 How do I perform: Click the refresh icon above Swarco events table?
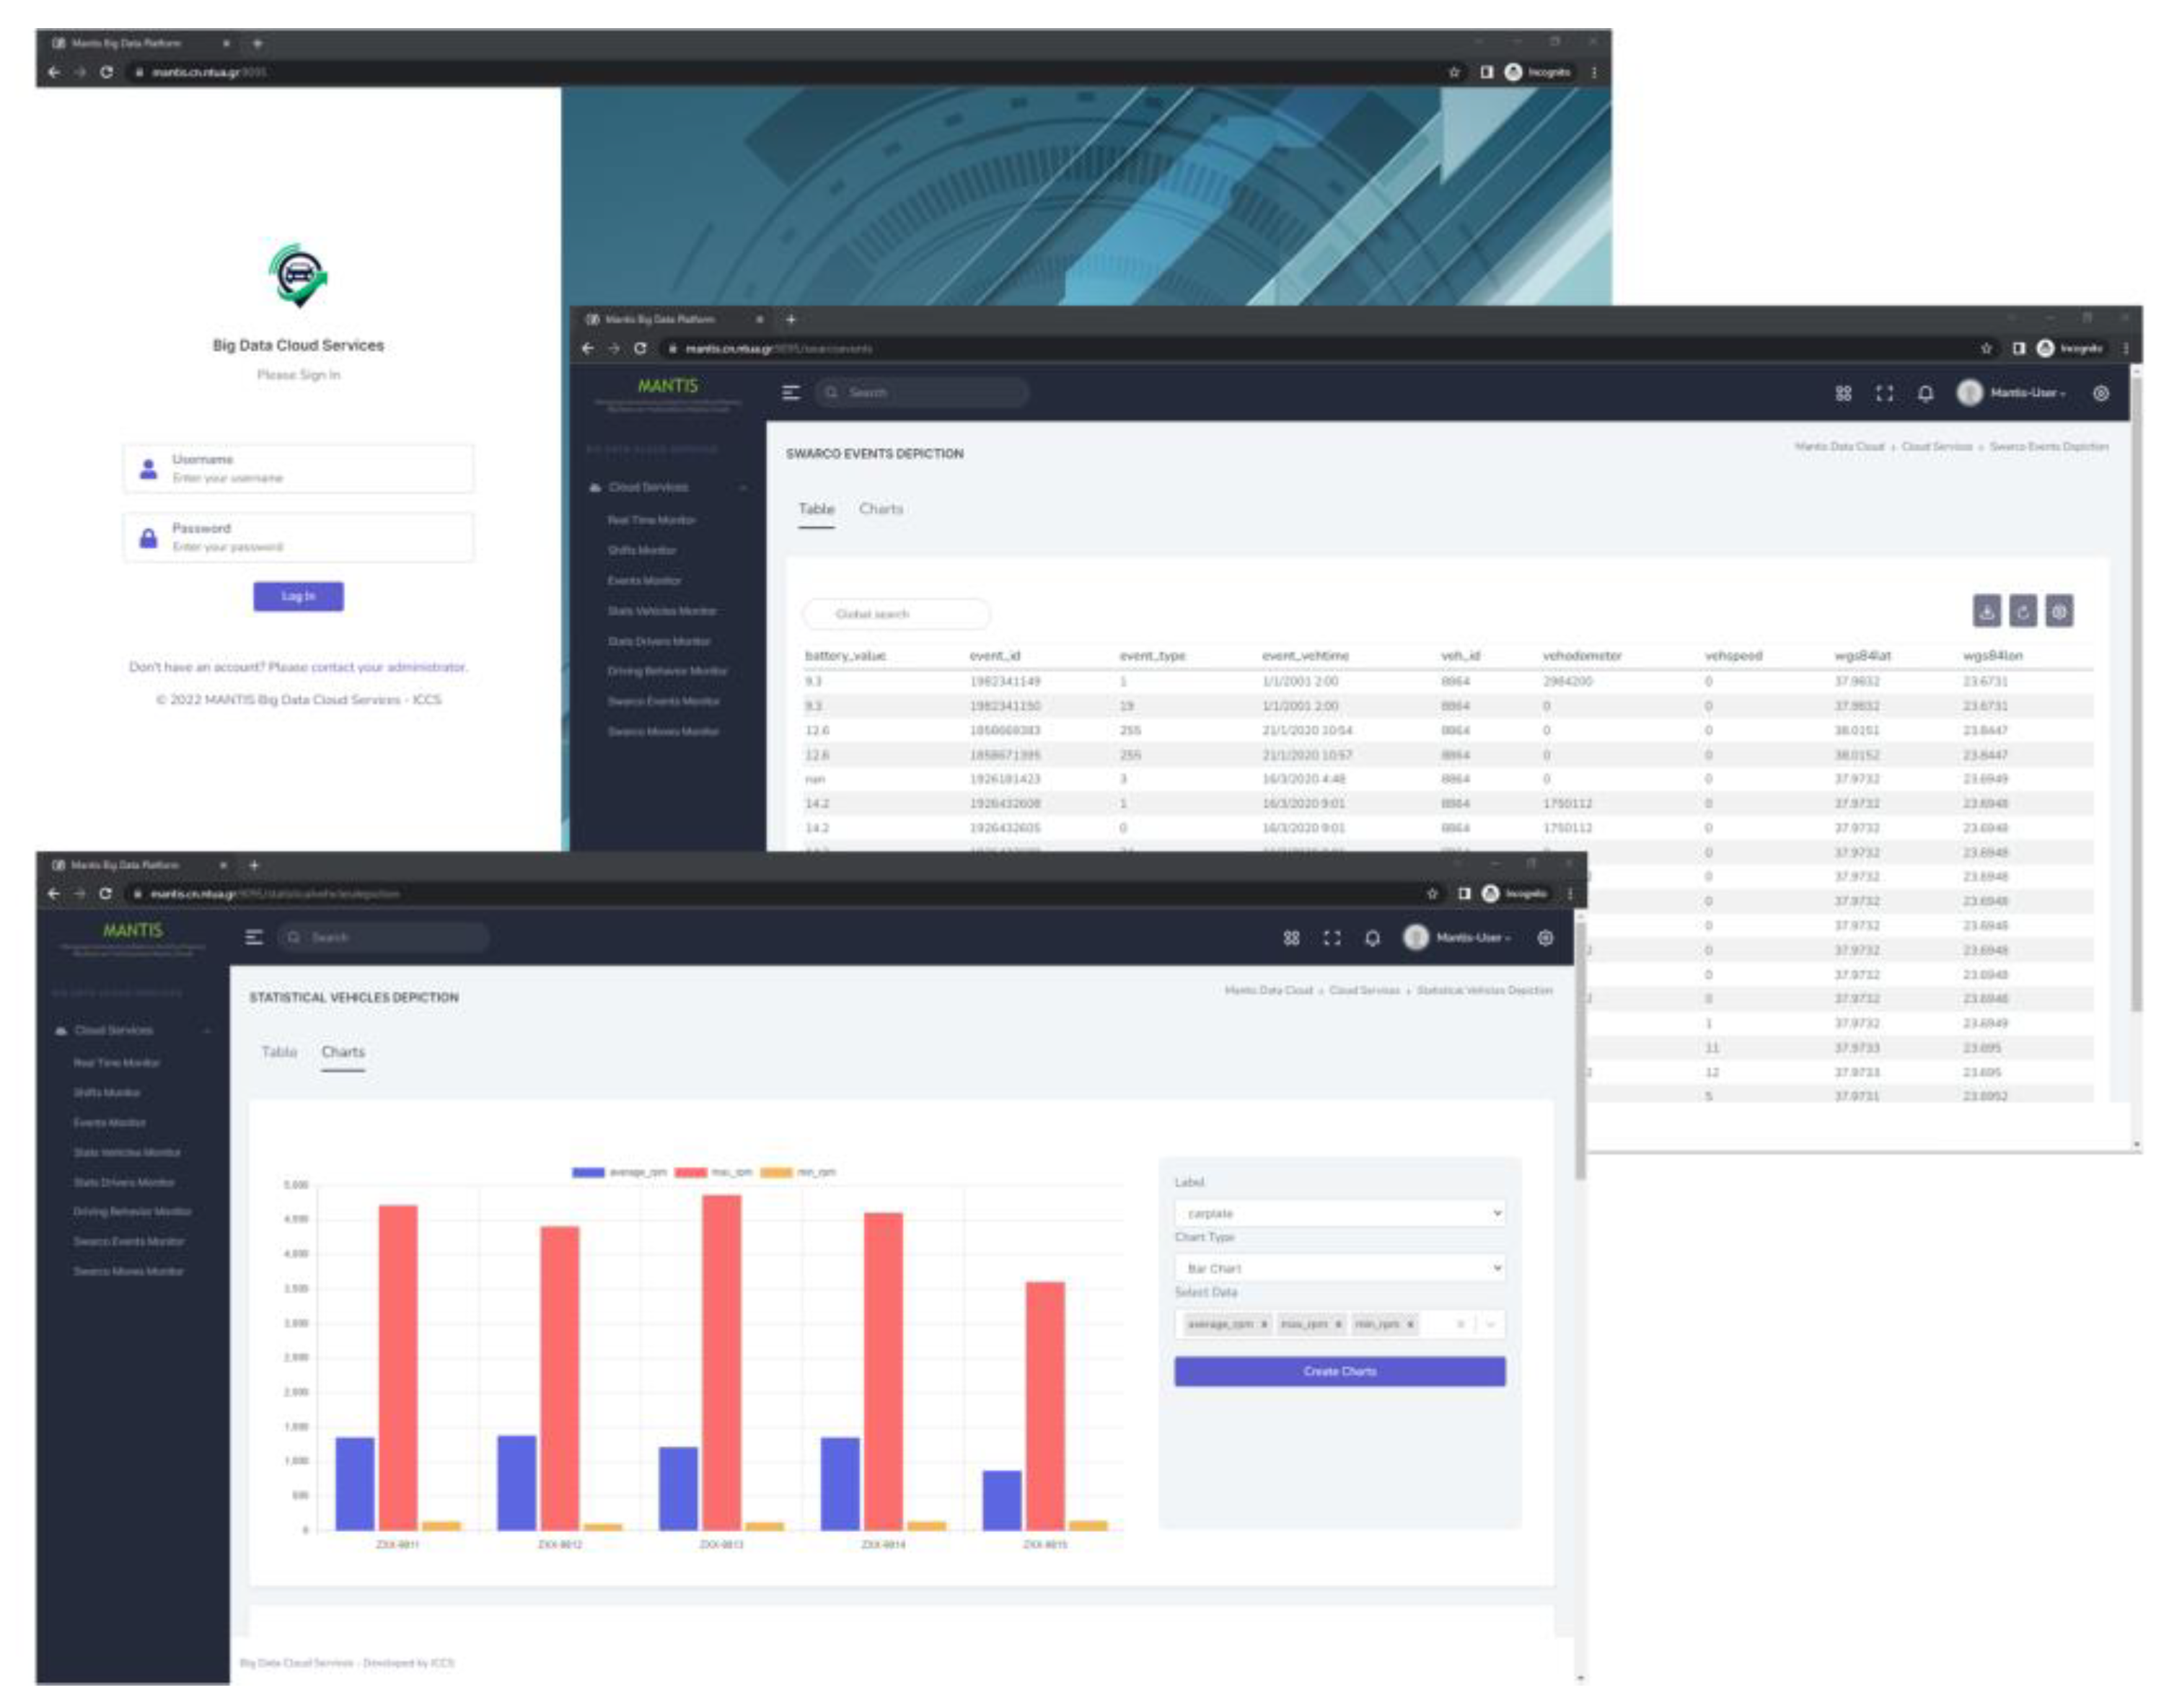[x=2022, y=611]
